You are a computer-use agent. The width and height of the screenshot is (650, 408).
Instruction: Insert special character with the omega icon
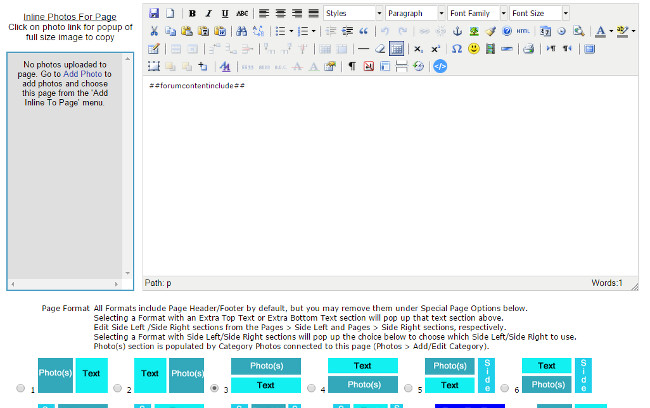(457, 48)
